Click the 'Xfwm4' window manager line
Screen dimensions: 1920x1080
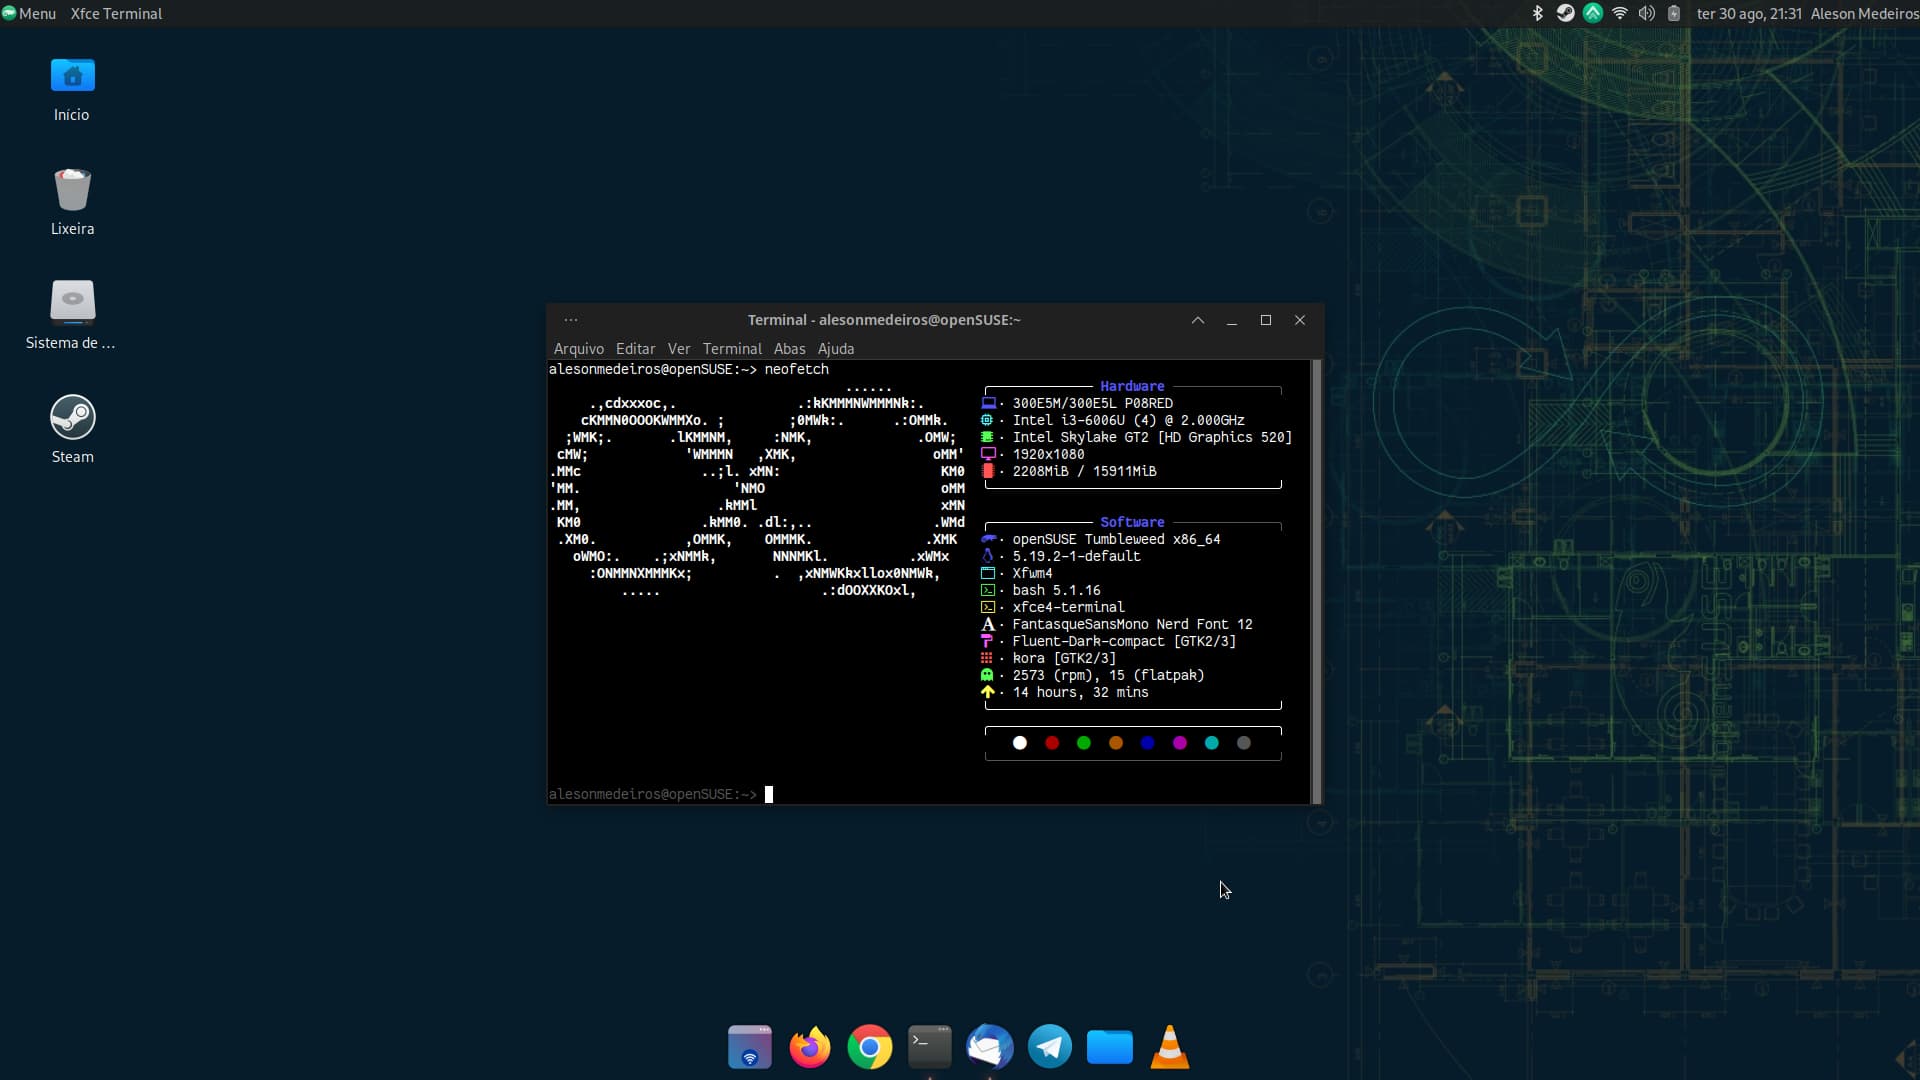[1032, 573]
